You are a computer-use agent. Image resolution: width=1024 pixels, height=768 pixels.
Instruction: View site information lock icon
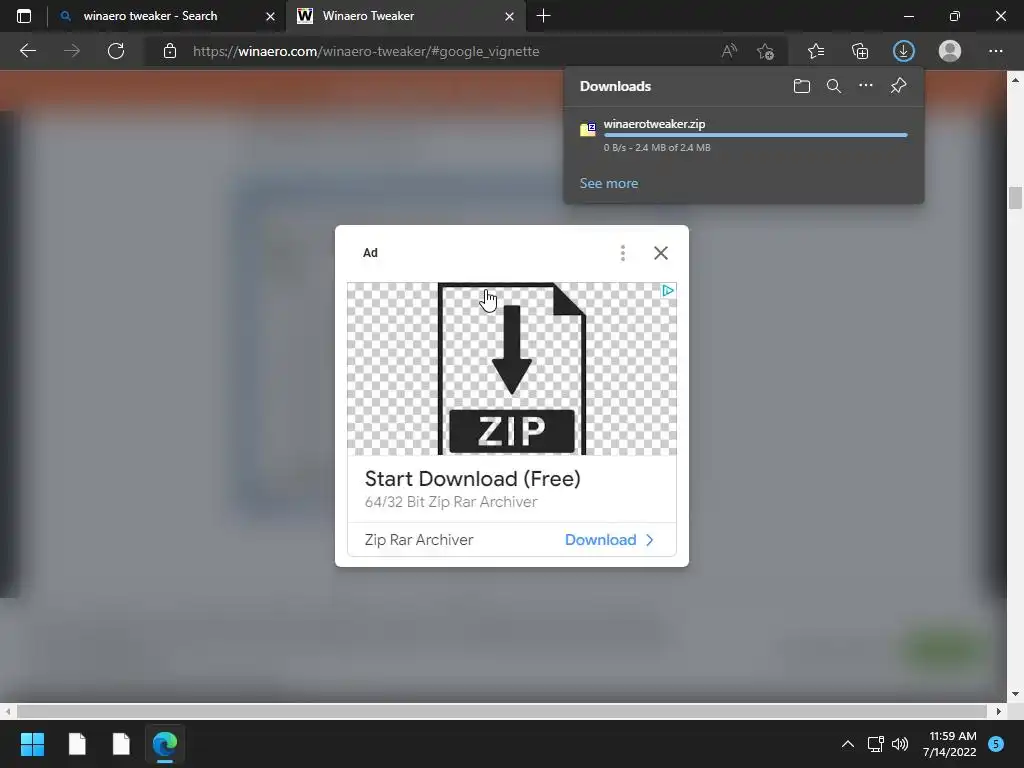point(170,51)
